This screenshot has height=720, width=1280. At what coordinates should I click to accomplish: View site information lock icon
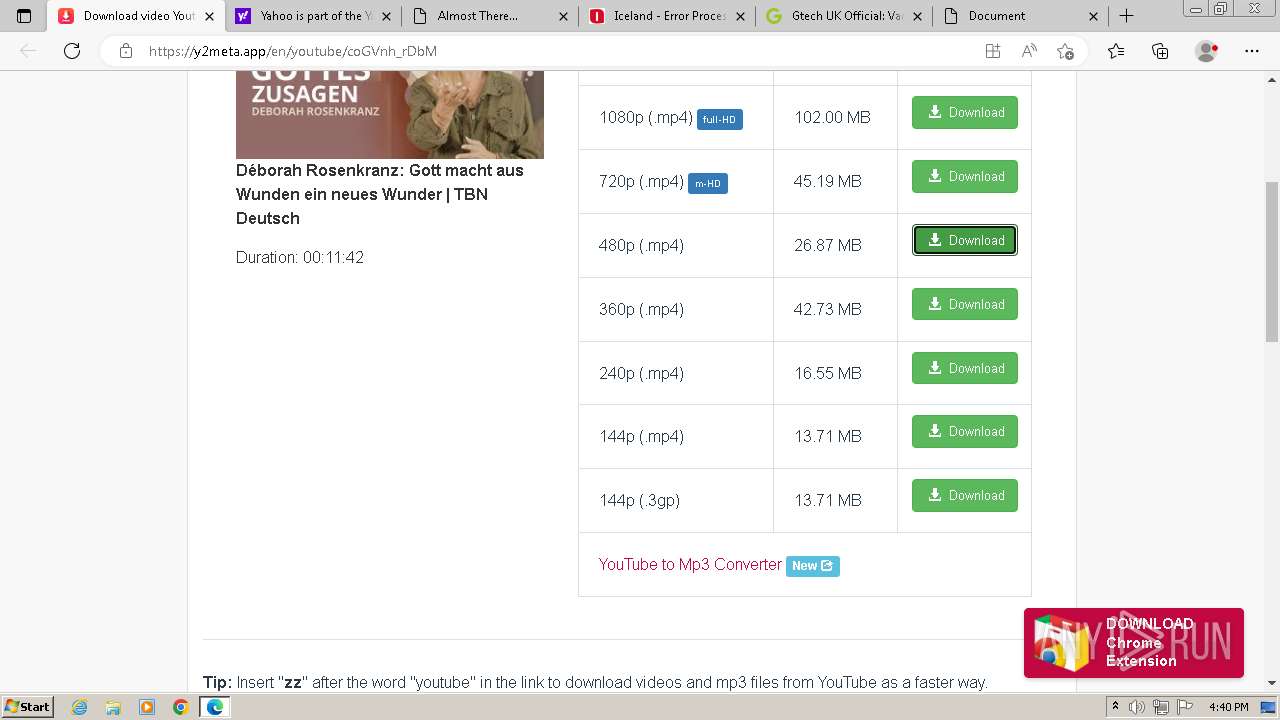[125, 51]
